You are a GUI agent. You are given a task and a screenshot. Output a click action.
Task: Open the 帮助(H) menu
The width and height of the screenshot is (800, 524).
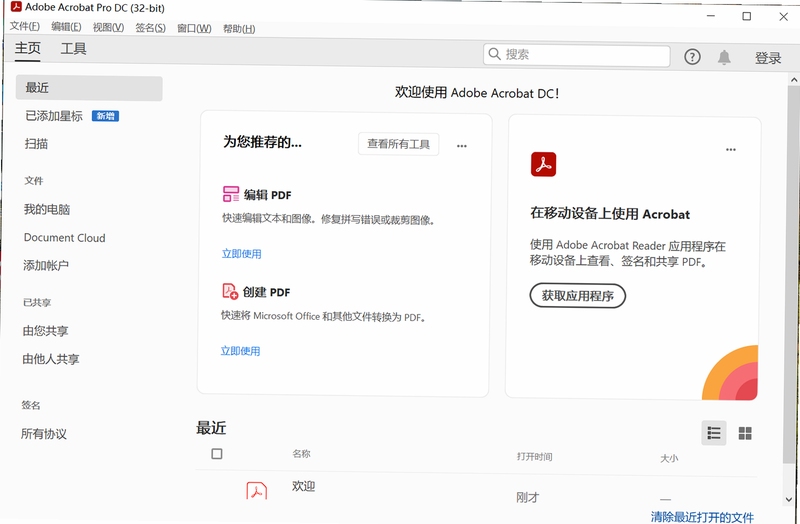pyautogui.click(x=239, y=29)
